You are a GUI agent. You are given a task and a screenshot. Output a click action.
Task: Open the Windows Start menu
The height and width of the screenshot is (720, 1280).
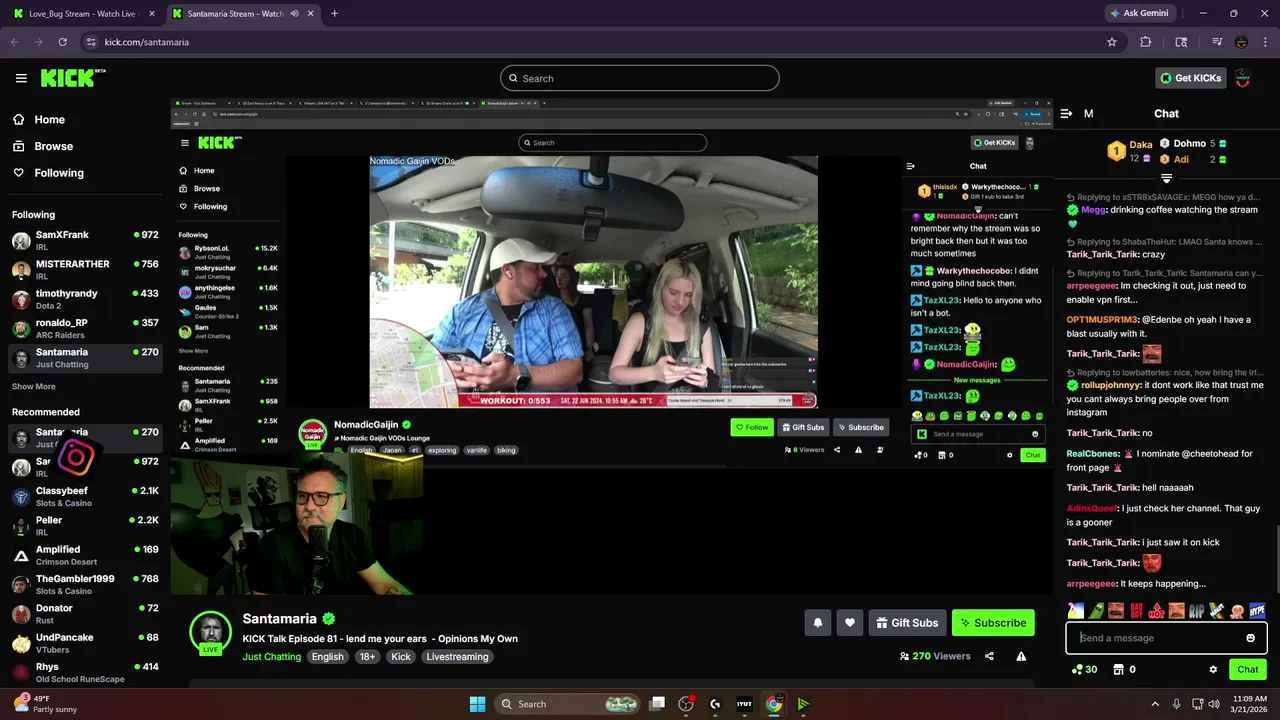click(x=477, y=704)
